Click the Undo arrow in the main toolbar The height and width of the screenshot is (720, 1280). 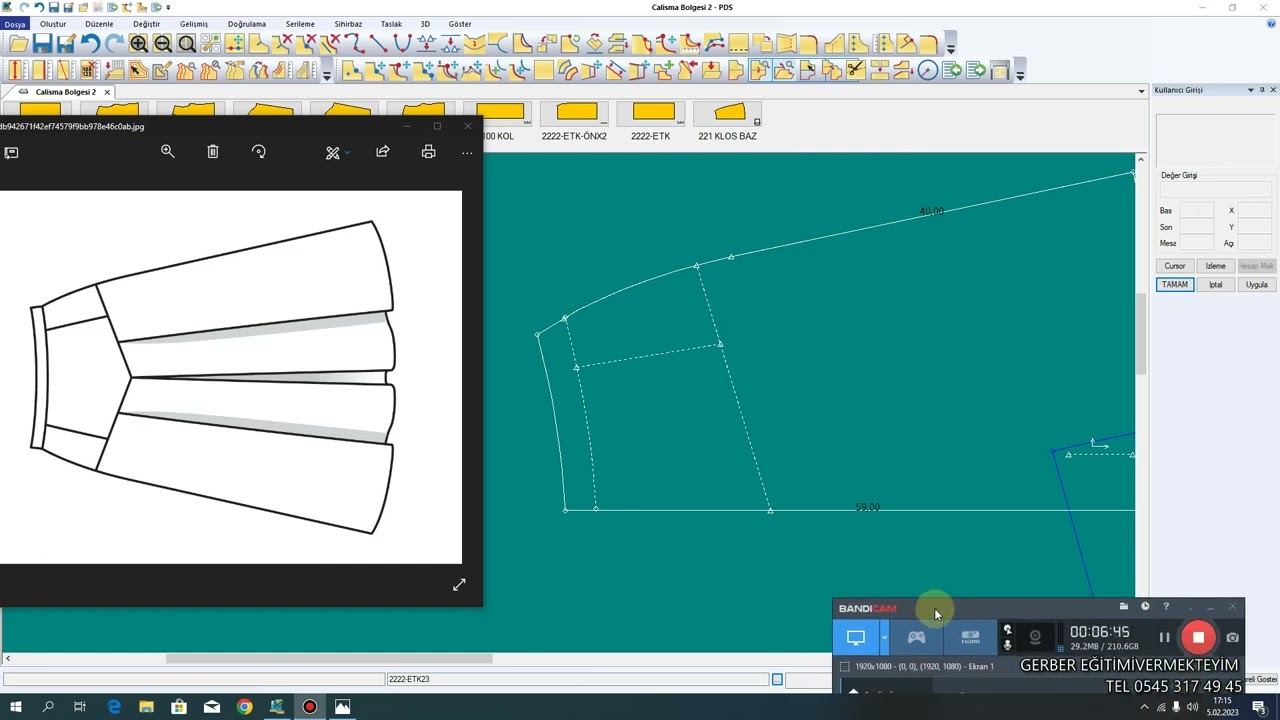[90, 44]
